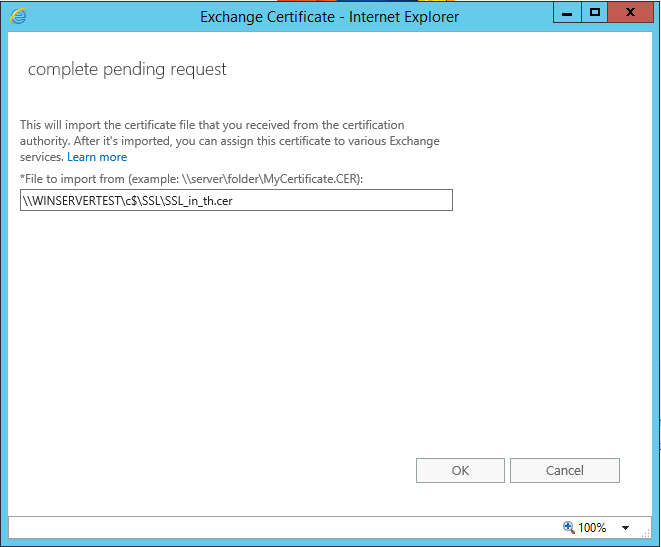The image size is (661, 547).
Task: Click the 100% zoom level text
Action: pyautogui.click(x=593, y=527)
